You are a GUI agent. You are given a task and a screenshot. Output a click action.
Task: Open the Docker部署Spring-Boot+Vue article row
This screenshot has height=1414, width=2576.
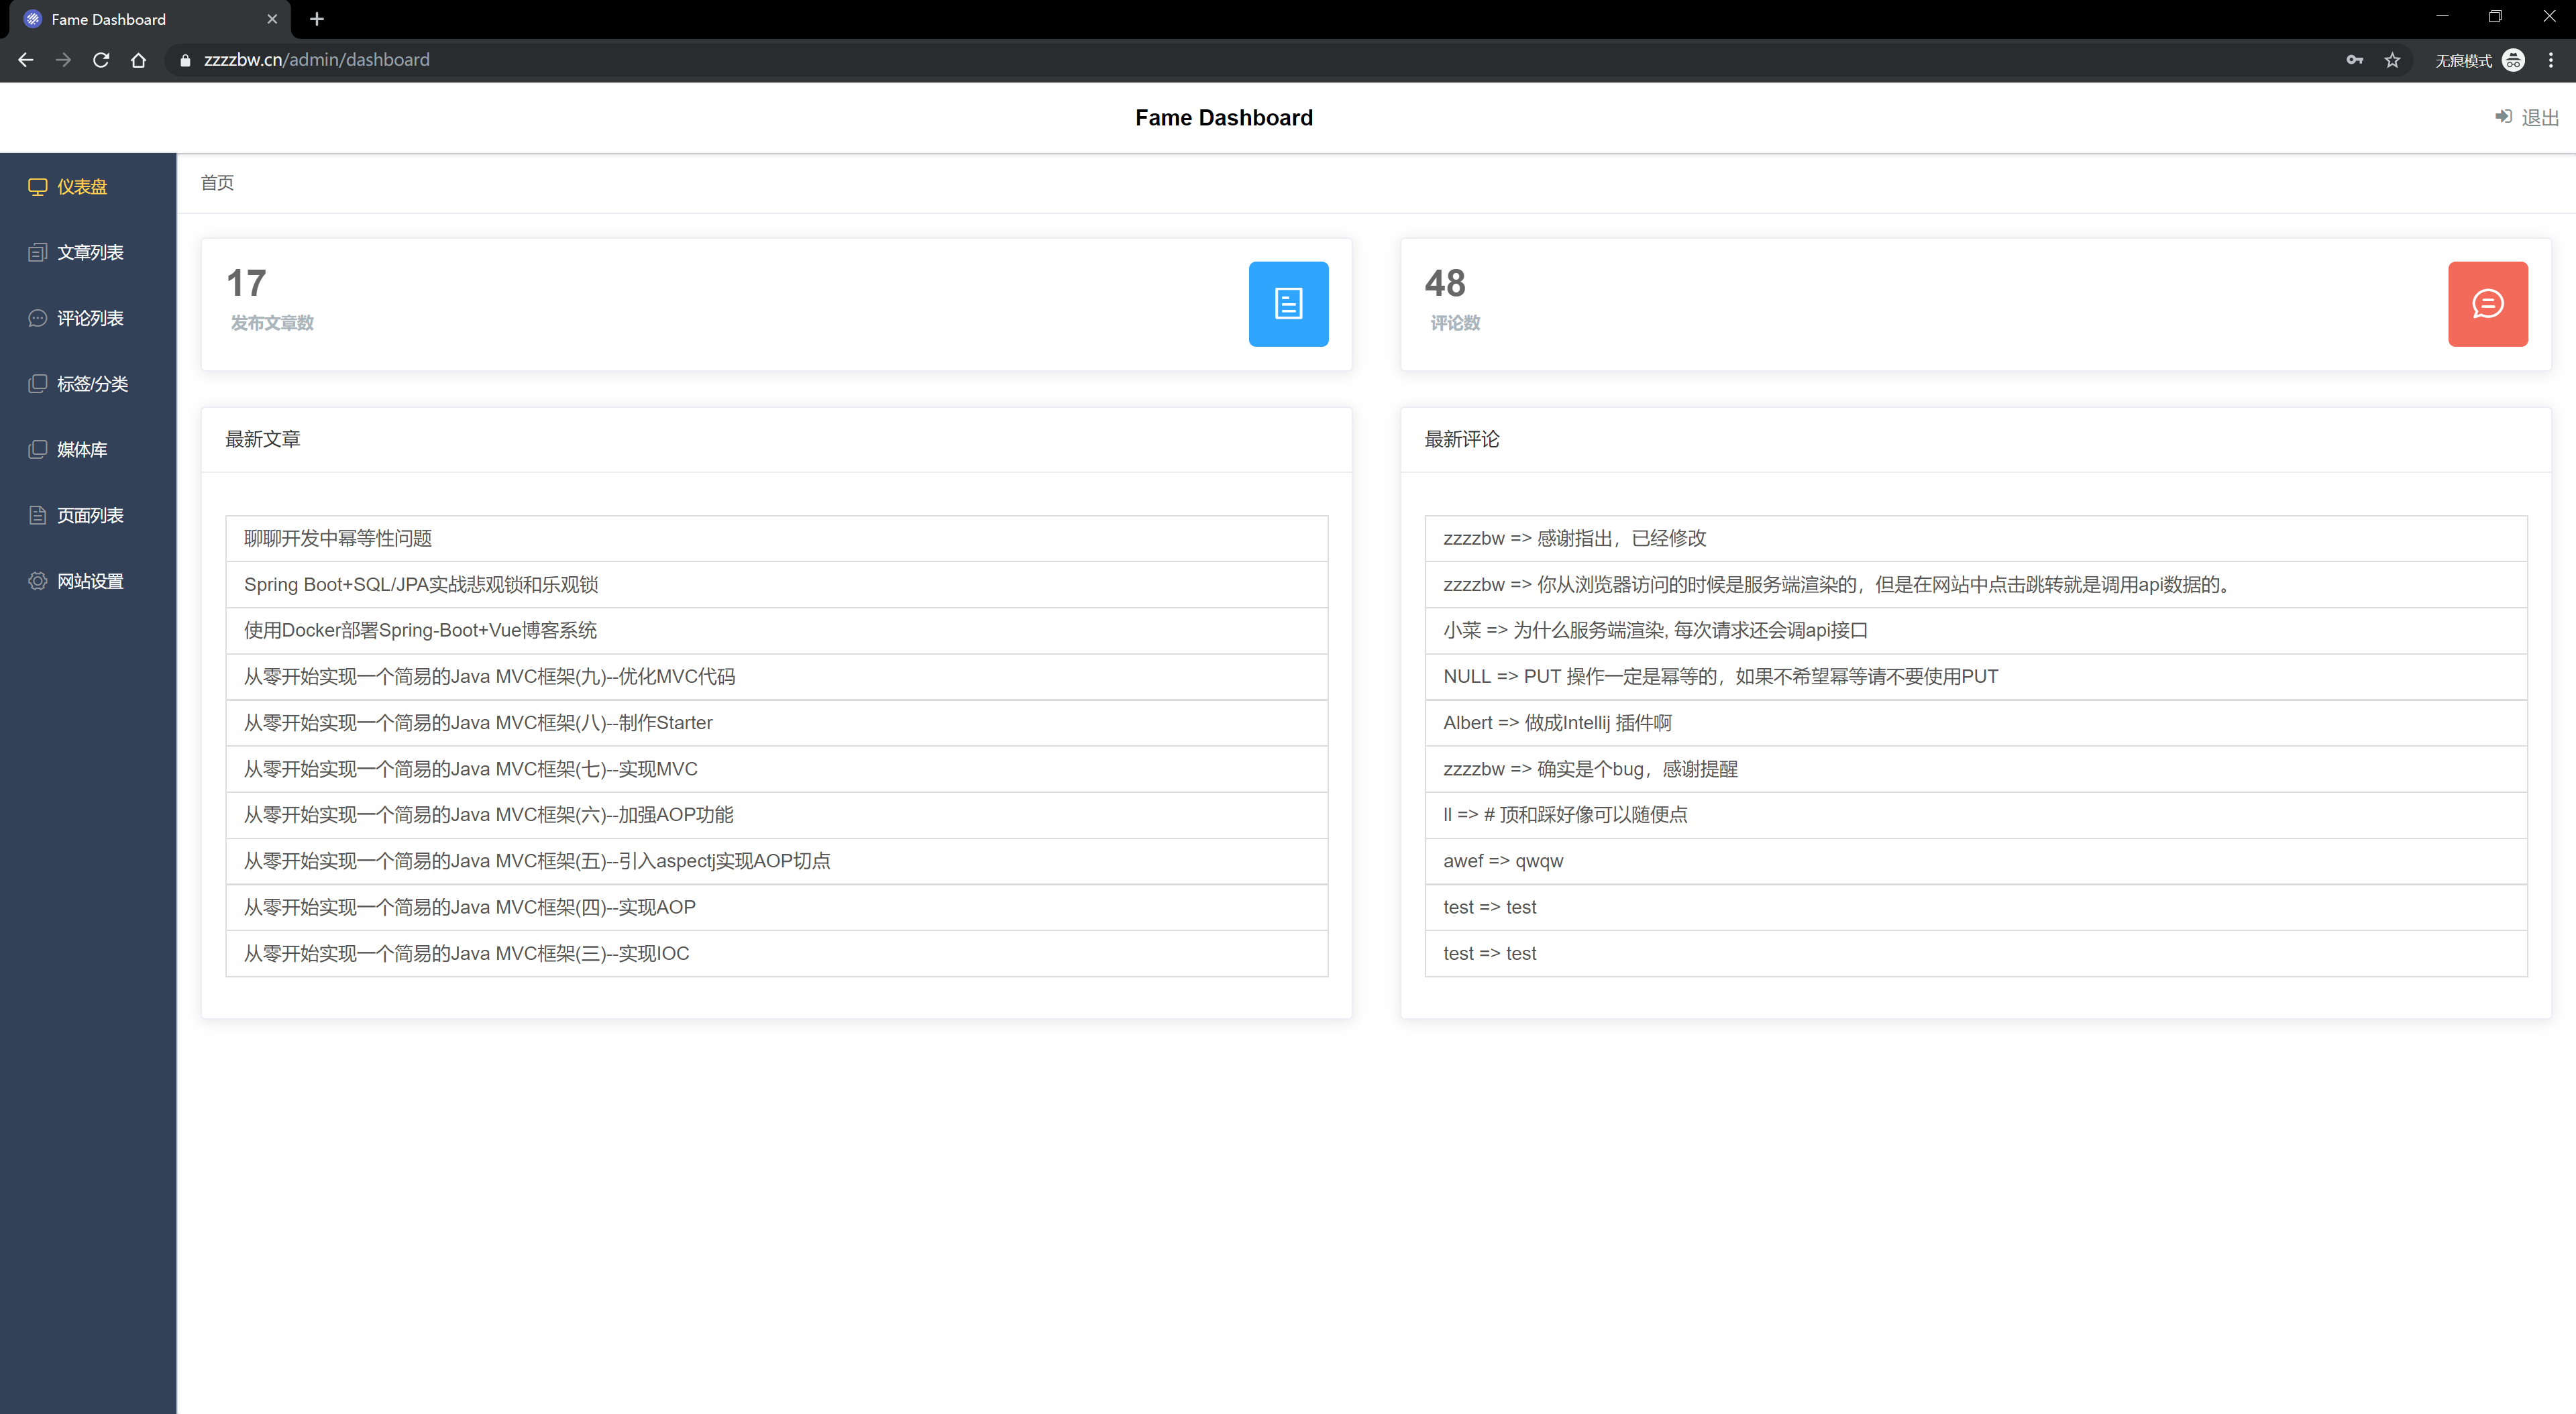coord(420,631)
